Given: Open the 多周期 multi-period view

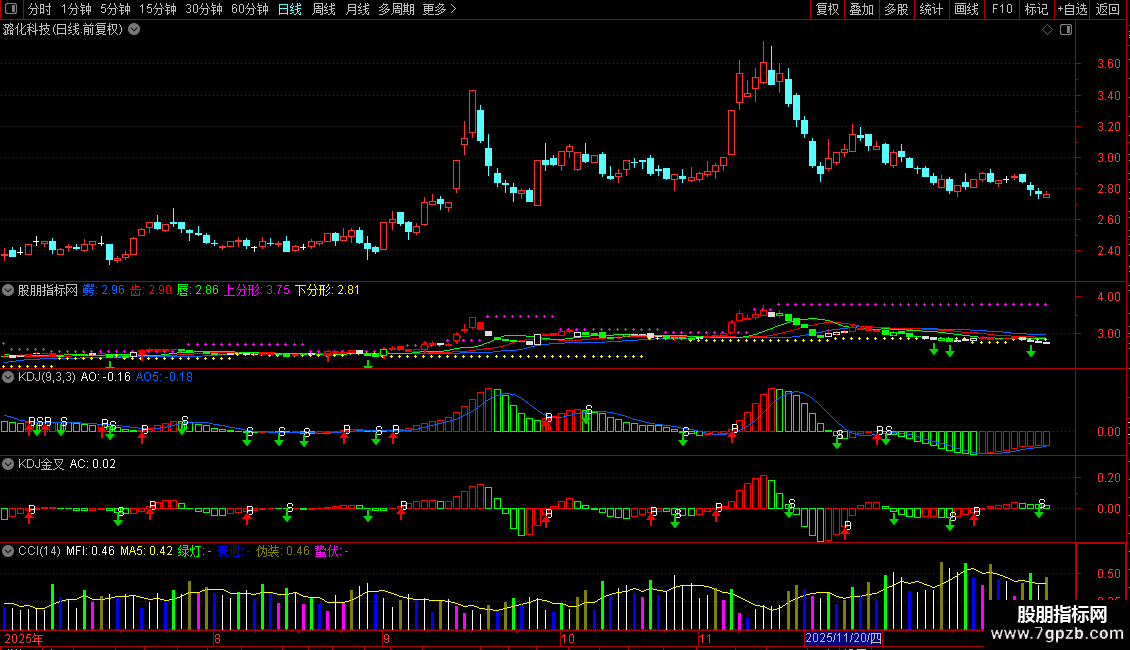Looking at the screenshot, I should (x=396, y=9).
